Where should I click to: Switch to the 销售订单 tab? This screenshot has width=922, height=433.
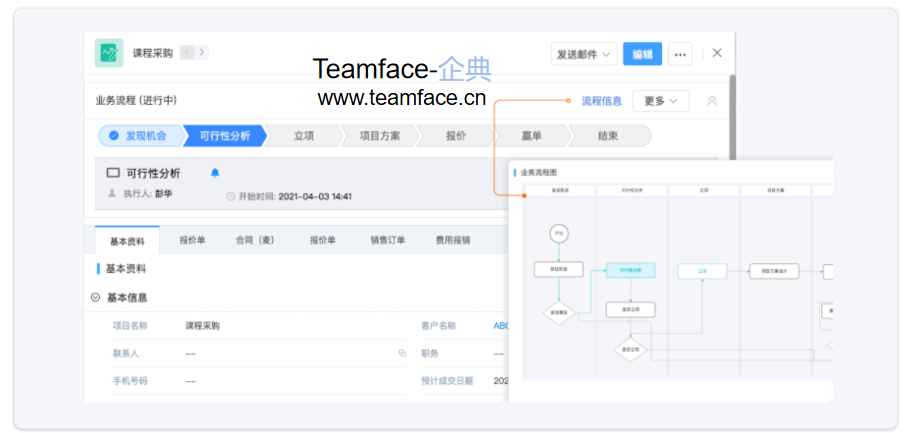tap(387, 240)
